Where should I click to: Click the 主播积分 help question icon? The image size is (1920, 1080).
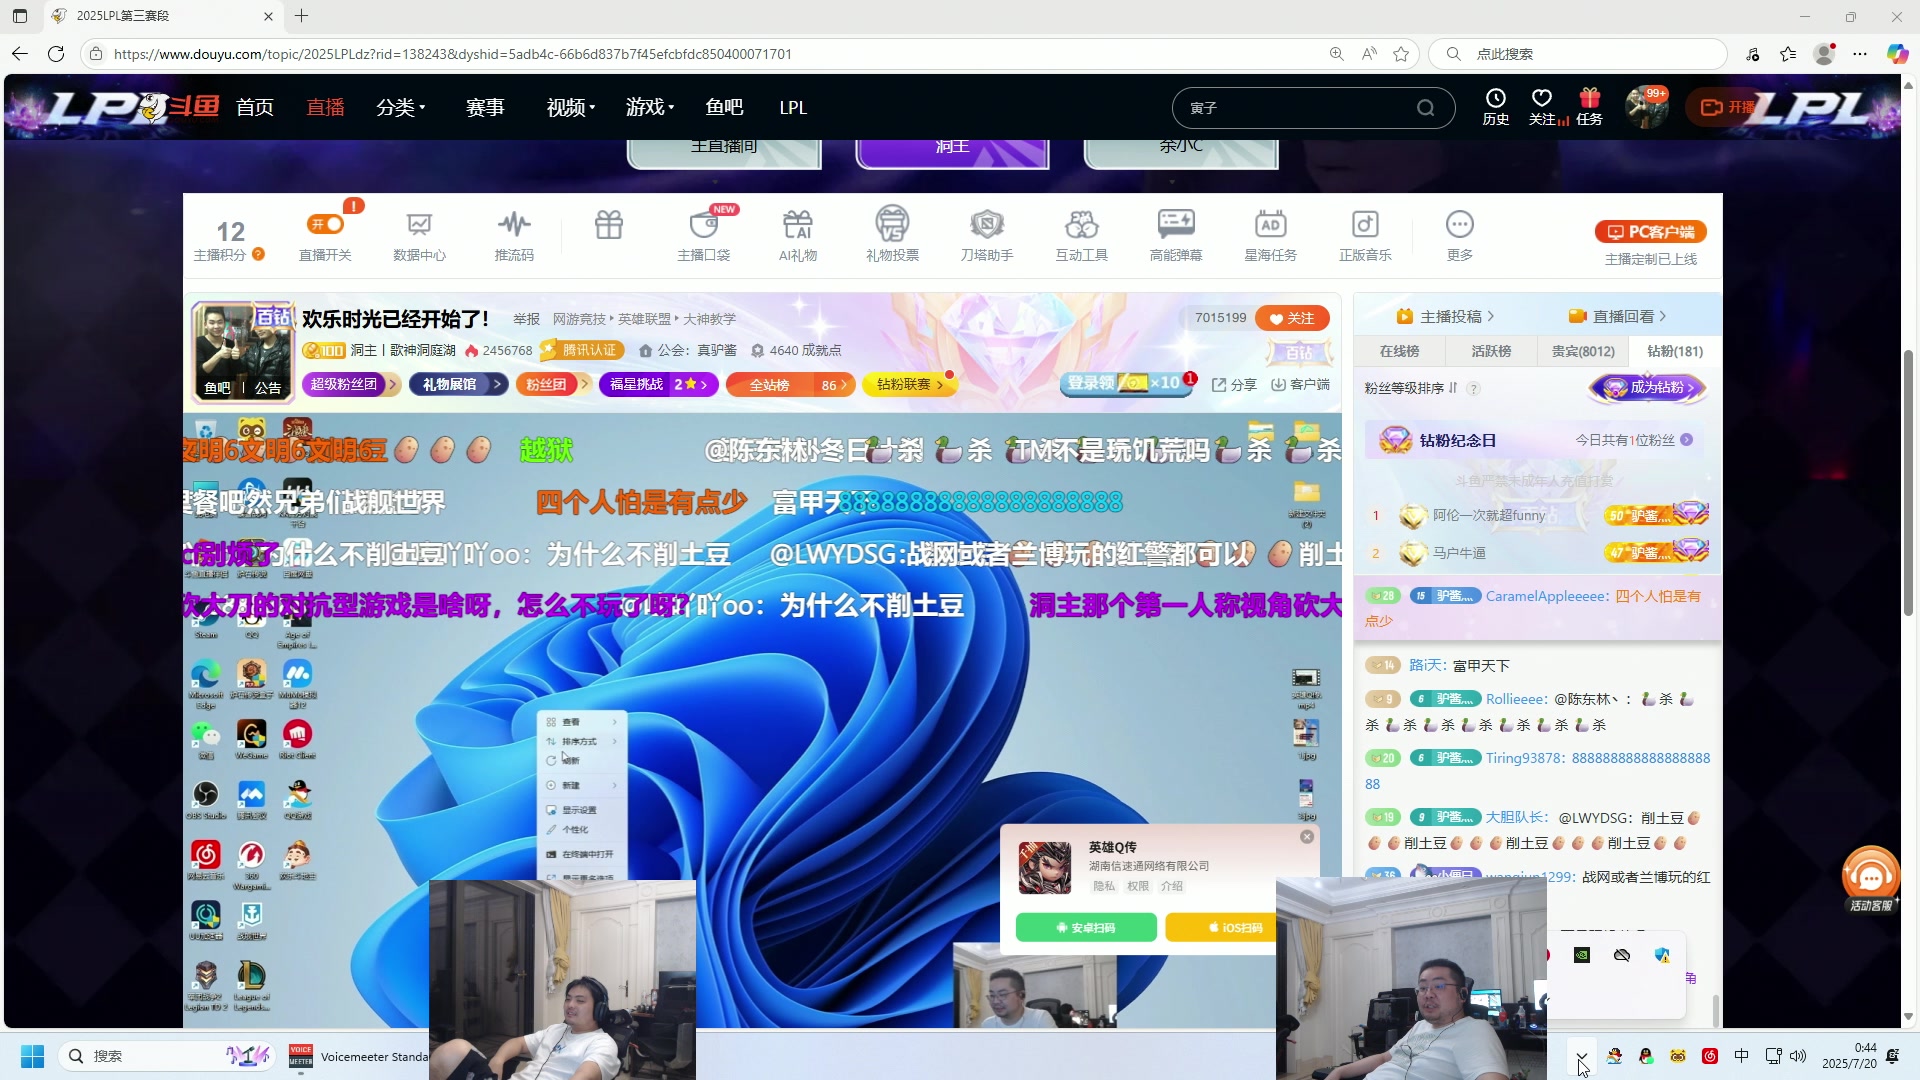(x=258, y=255)
